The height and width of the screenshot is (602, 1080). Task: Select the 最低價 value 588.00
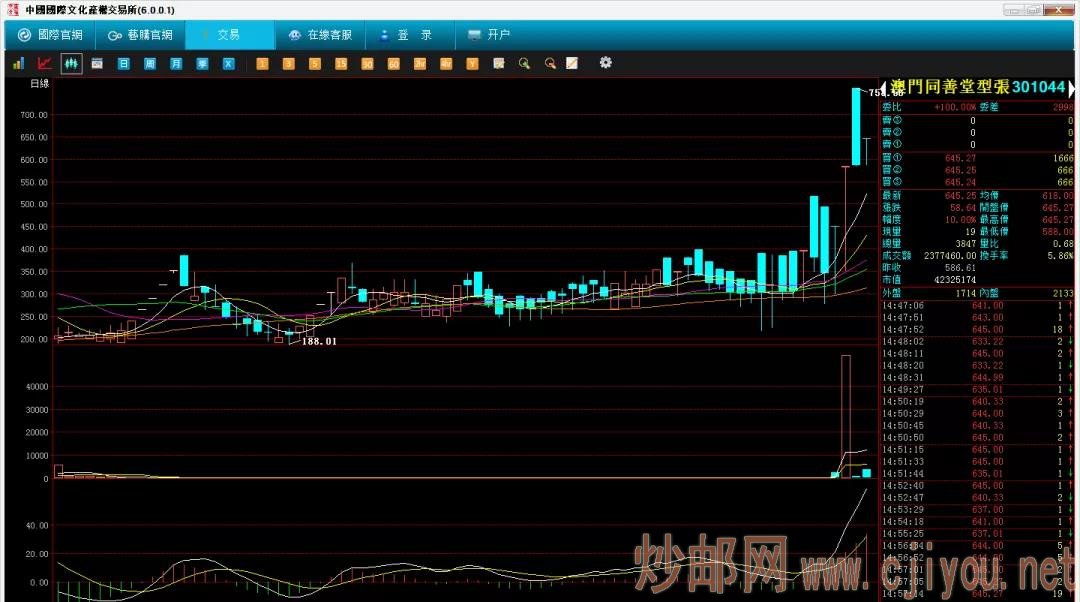[x=1057, y=231]
